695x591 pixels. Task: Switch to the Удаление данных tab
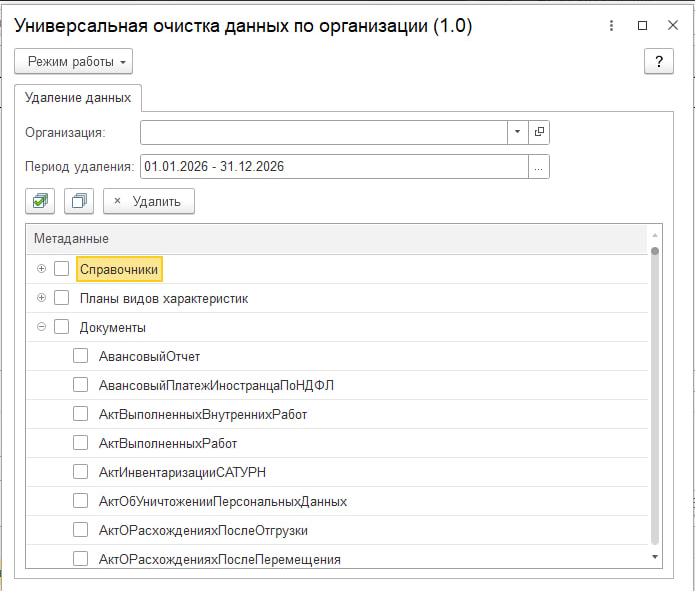[x=78, y=98]
